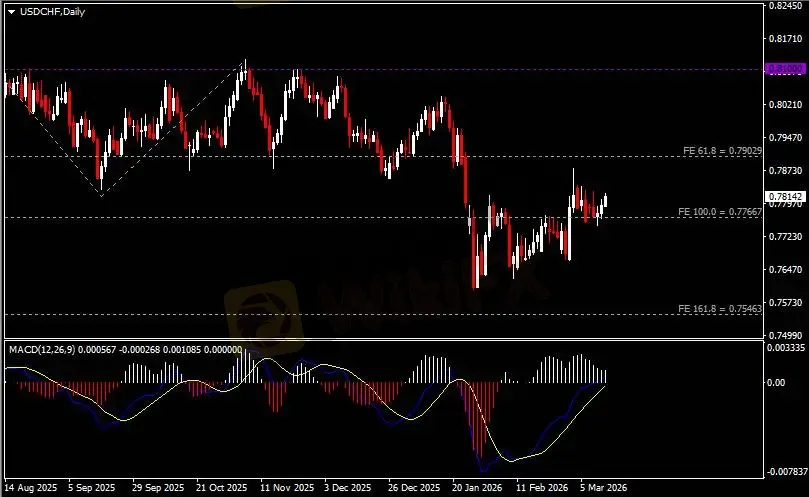Click the MACD scale value 0.003335
Image resolution: width=809 pixels, height=497 pixels.
[x=786, y=348]
